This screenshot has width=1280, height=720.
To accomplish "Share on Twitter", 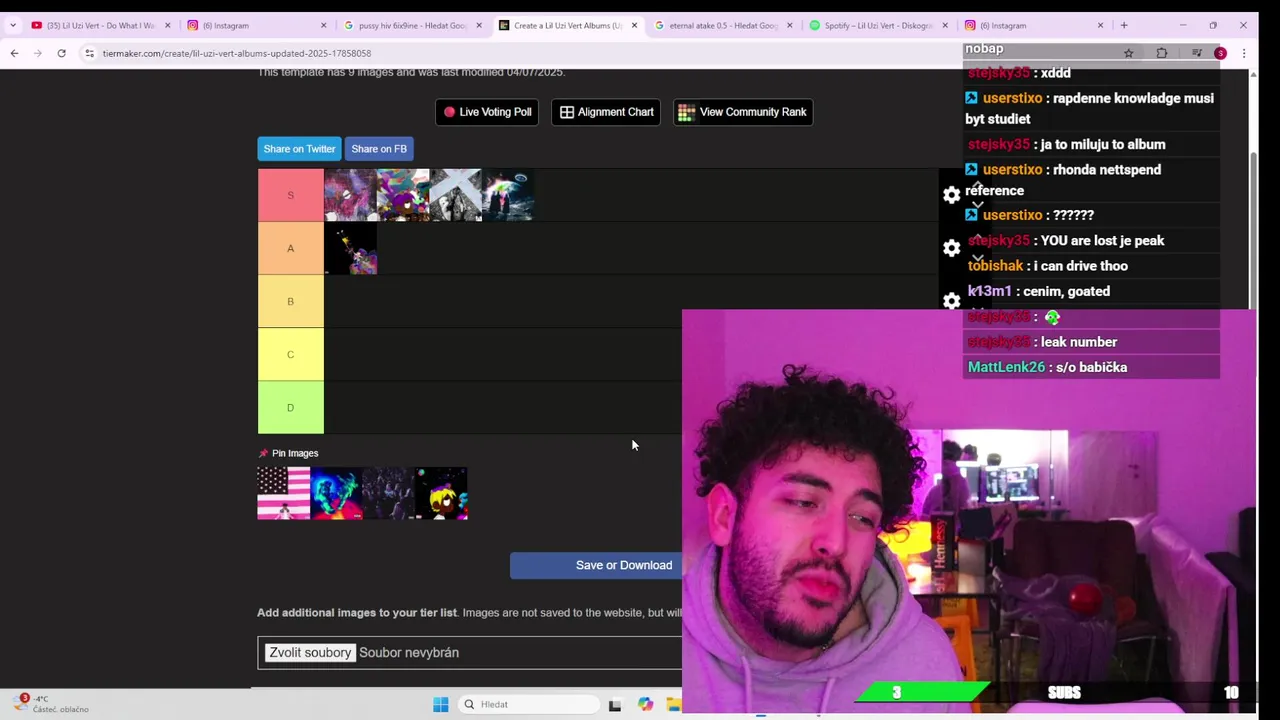I will [299, 149].
